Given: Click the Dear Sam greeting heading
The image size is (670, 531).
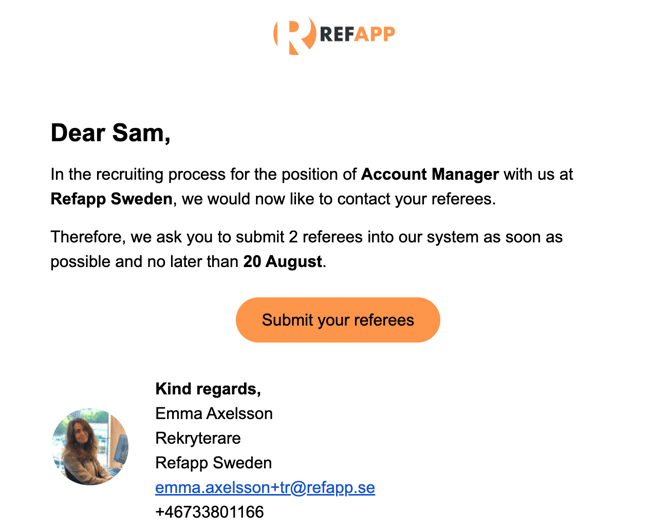Looking at the screenshot, I should [111, 133].
